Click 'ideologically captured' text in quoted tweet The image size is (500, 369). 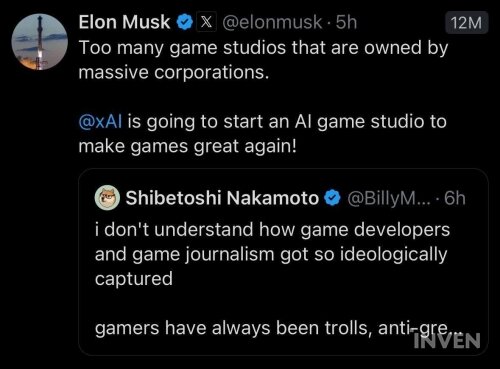(271, 267)
